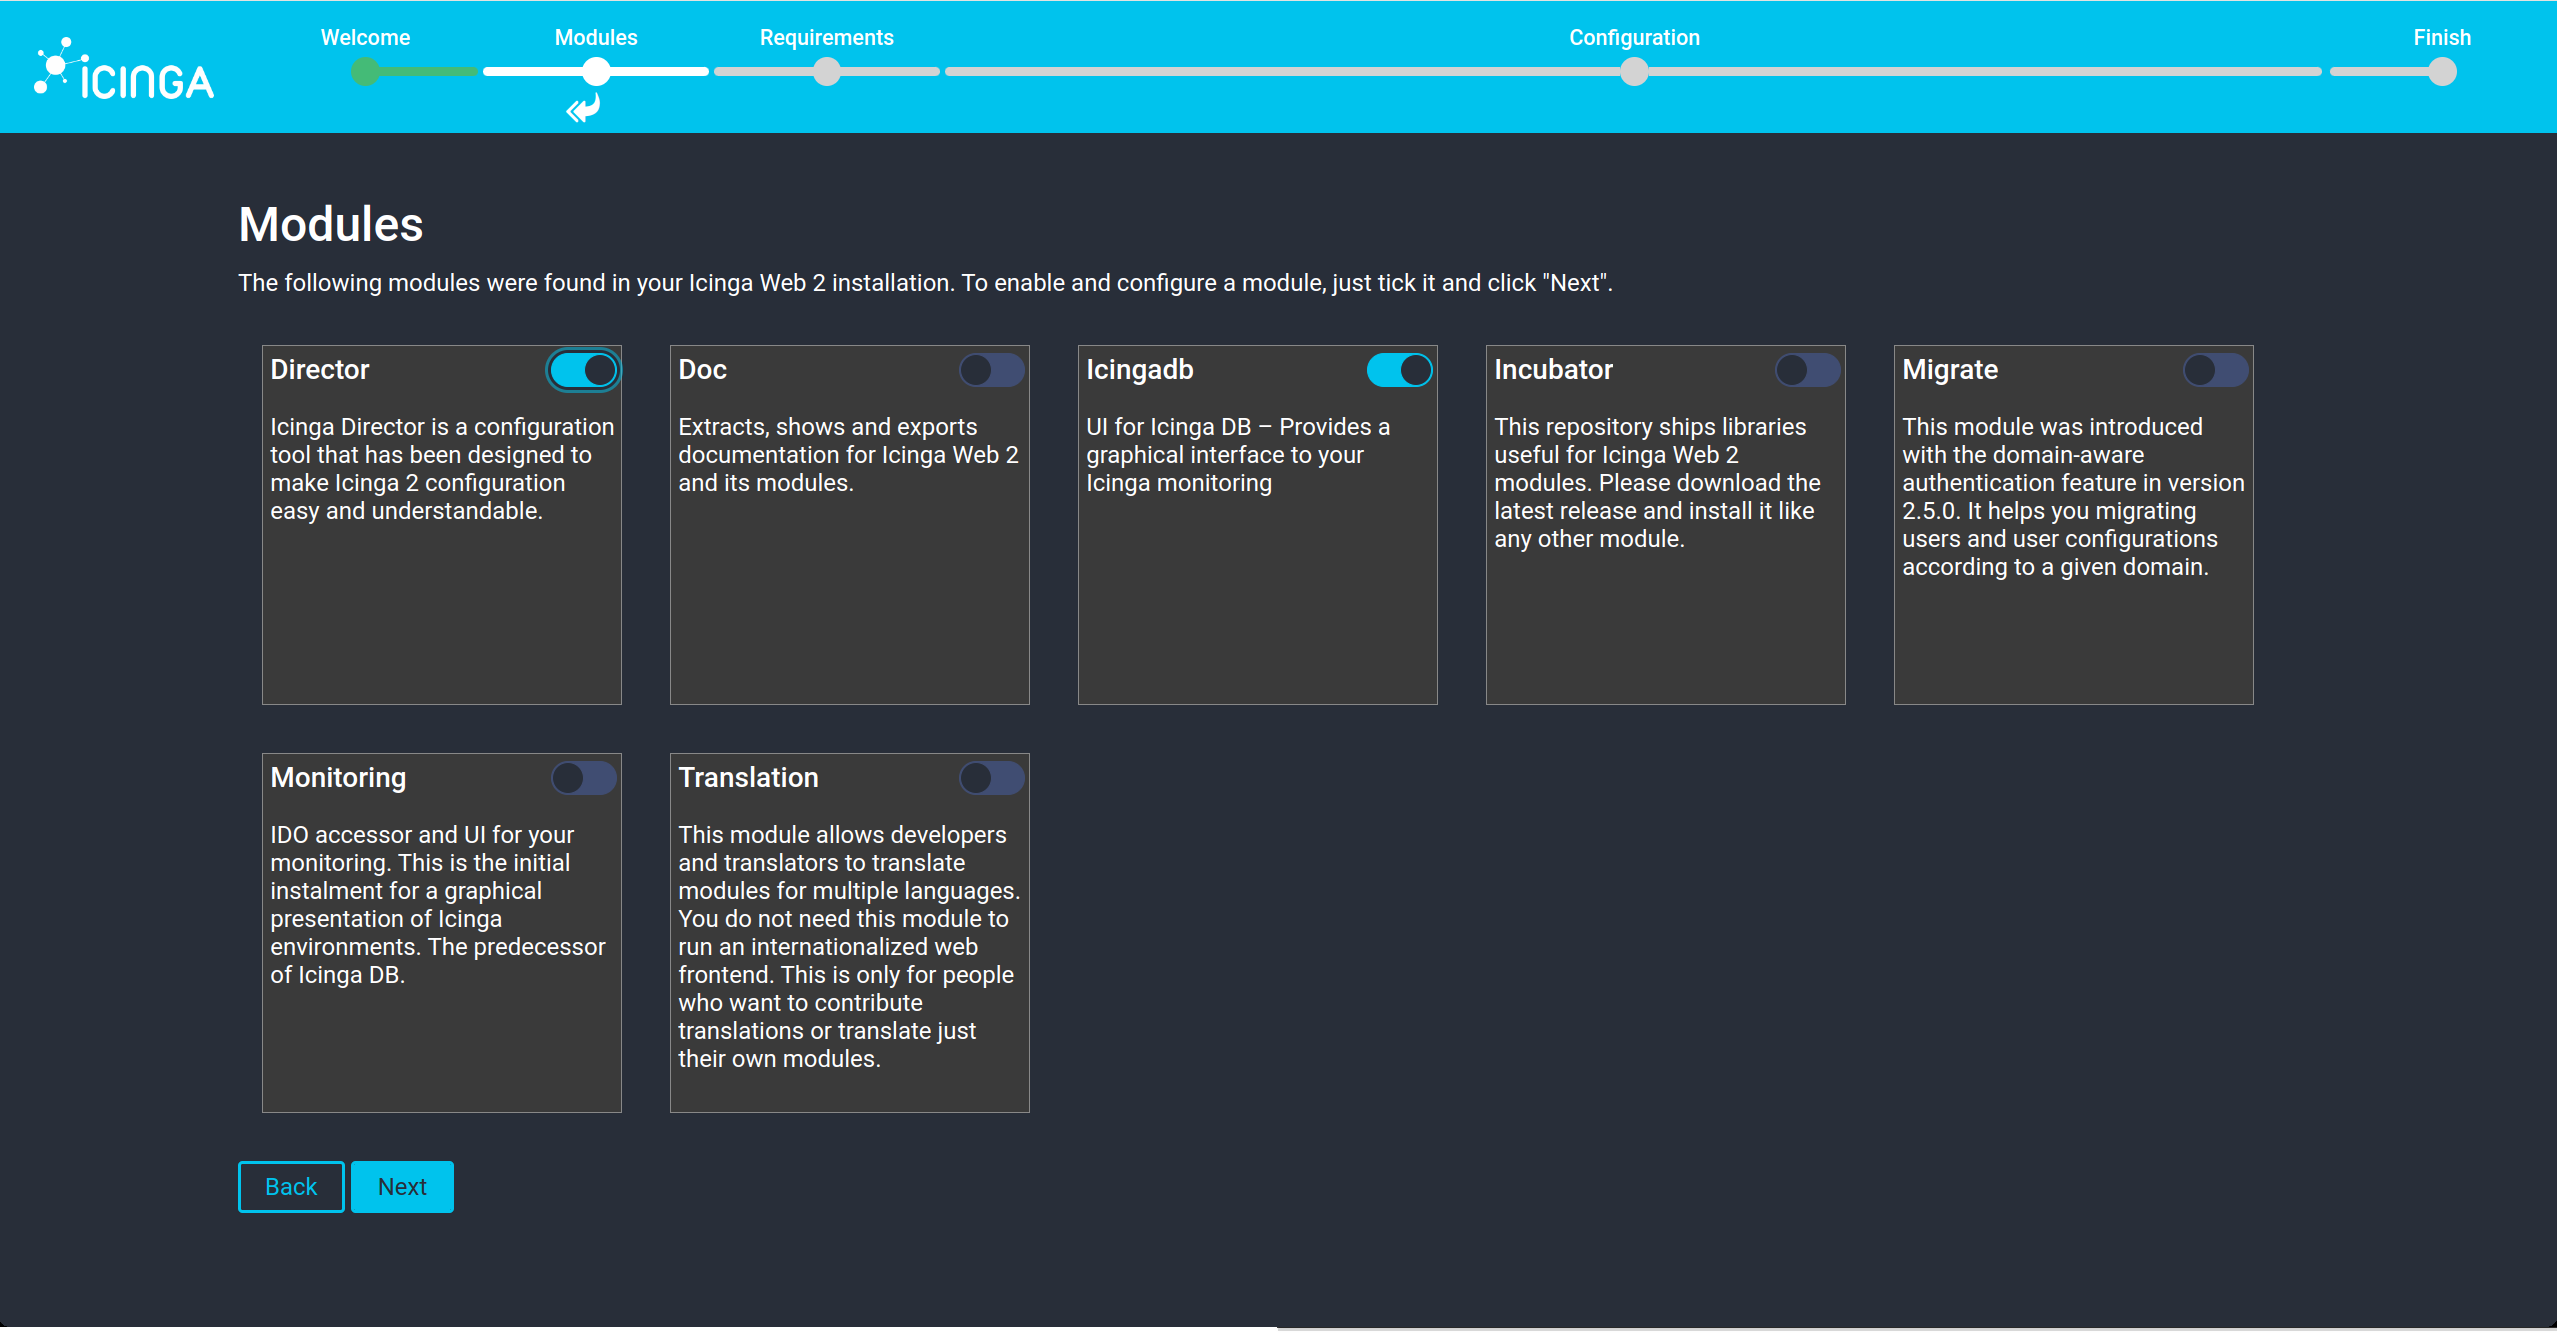This screenshot has height=1337, width=2557.
Task: Disable the Director module toggle
Action: point(583,370)
